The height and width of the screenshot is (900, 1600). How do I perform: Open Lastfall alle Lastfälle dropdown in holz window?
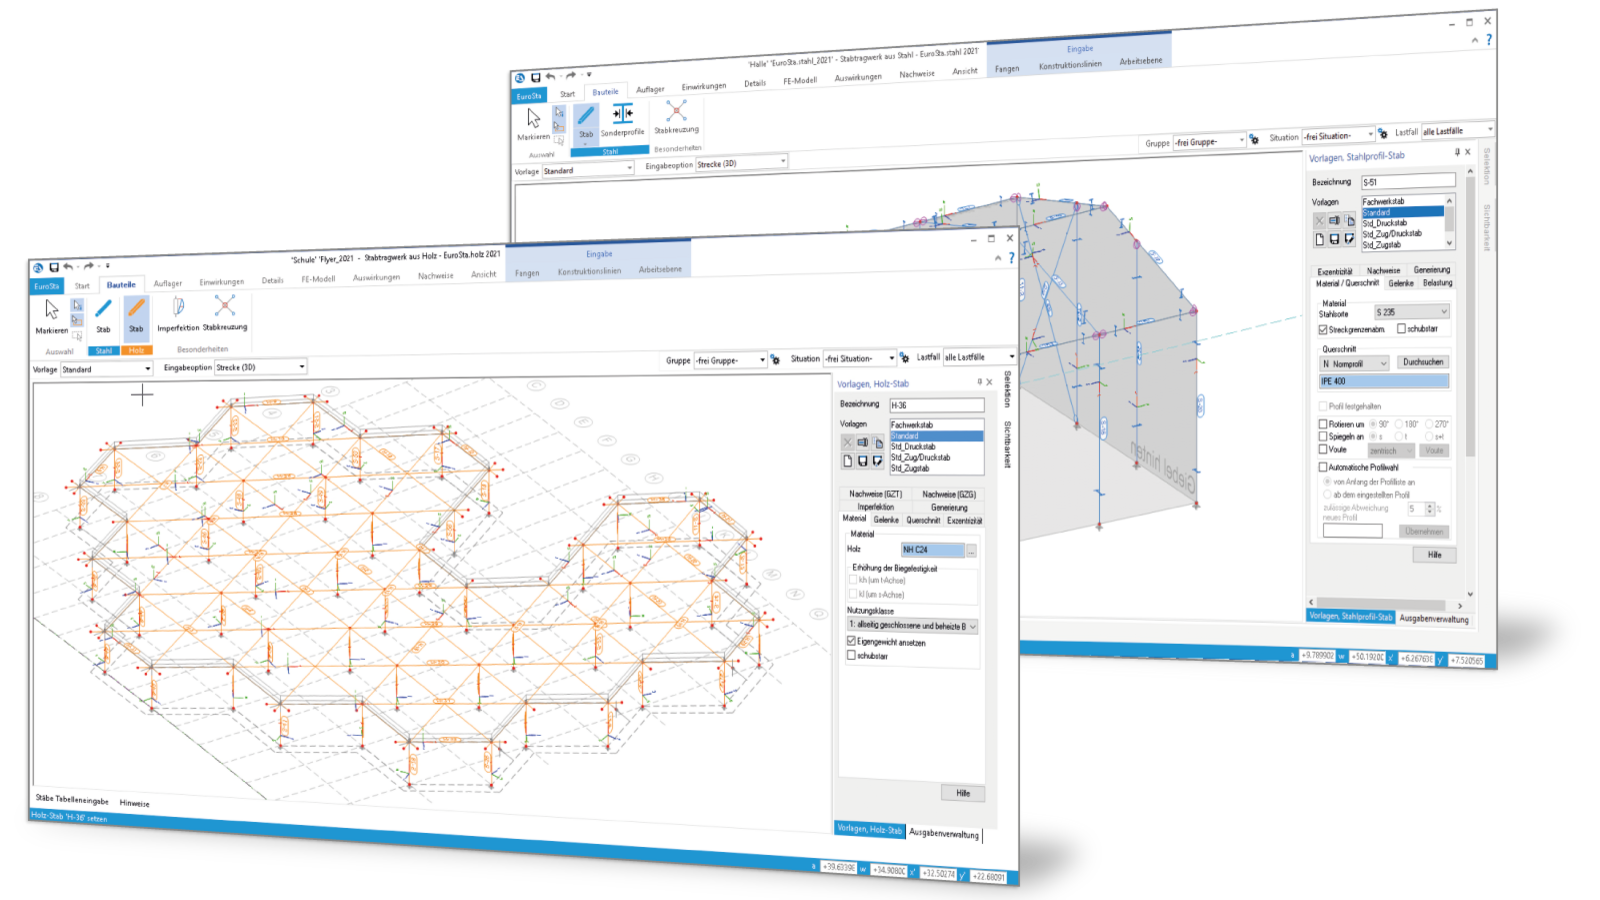[979, 357]
